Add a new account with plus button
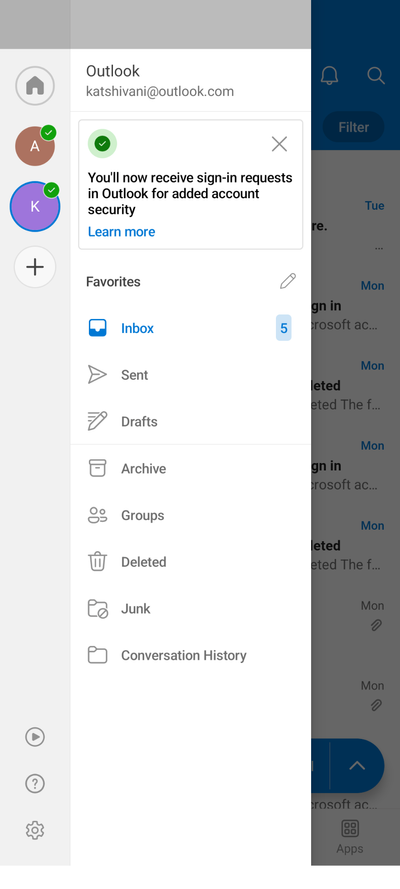The width and height of the screenshot is (400, 889). click(35, 267)
